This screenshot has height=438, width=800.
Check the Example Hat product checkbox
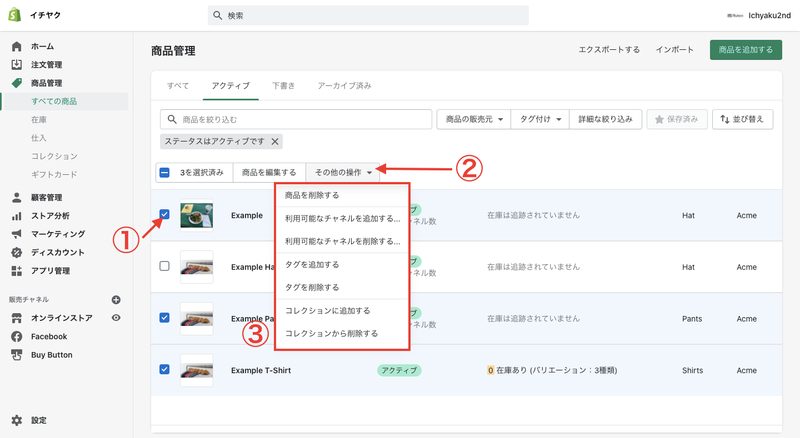coord(164,266)
